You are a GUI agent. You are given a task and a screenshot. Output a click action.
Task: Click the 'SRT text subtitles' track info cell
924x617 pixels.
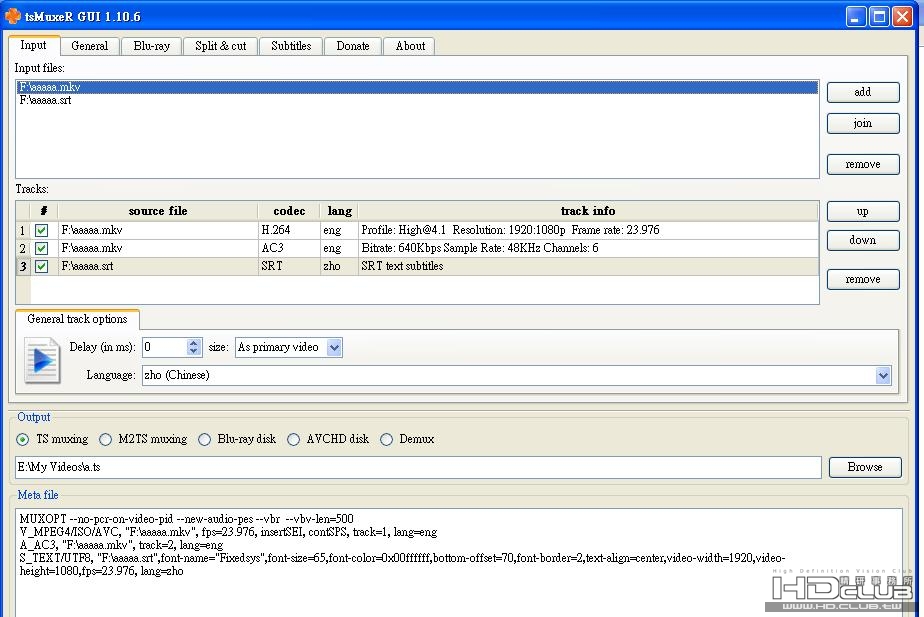pyautogui.click(x=588, y=266)
